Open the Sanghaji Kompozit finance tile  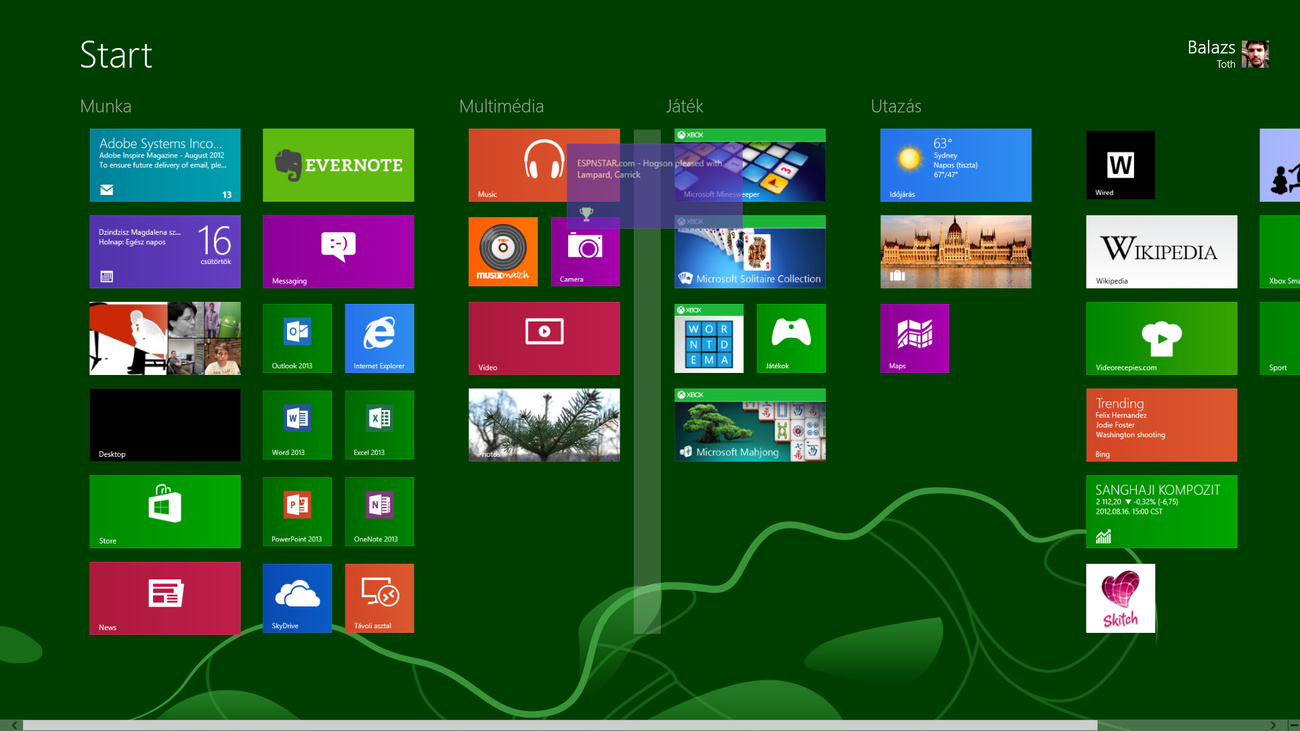[1161, 512]
